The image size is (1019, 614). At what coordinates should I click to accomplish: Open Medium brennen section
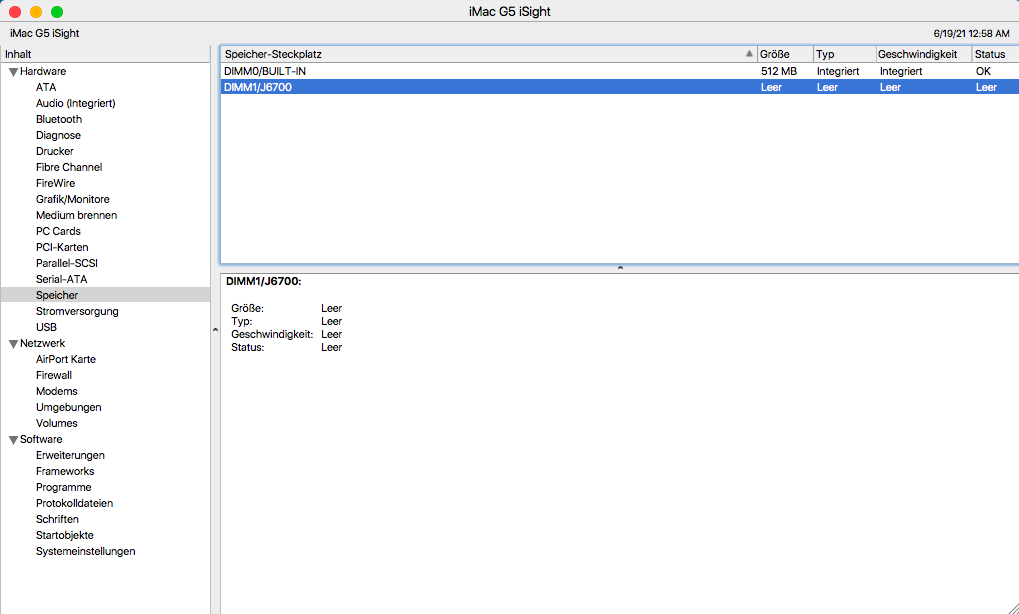(76, 215)
